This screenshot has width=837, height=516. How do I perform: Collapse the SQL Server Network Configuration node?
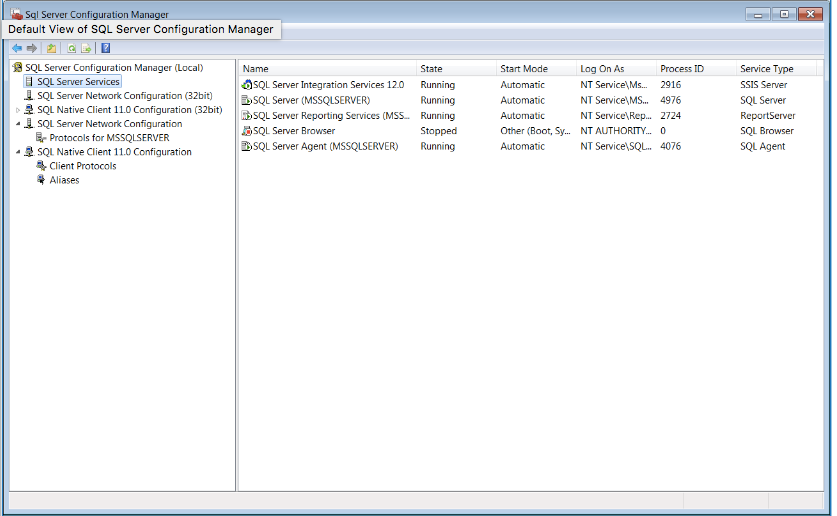[18, 124]
